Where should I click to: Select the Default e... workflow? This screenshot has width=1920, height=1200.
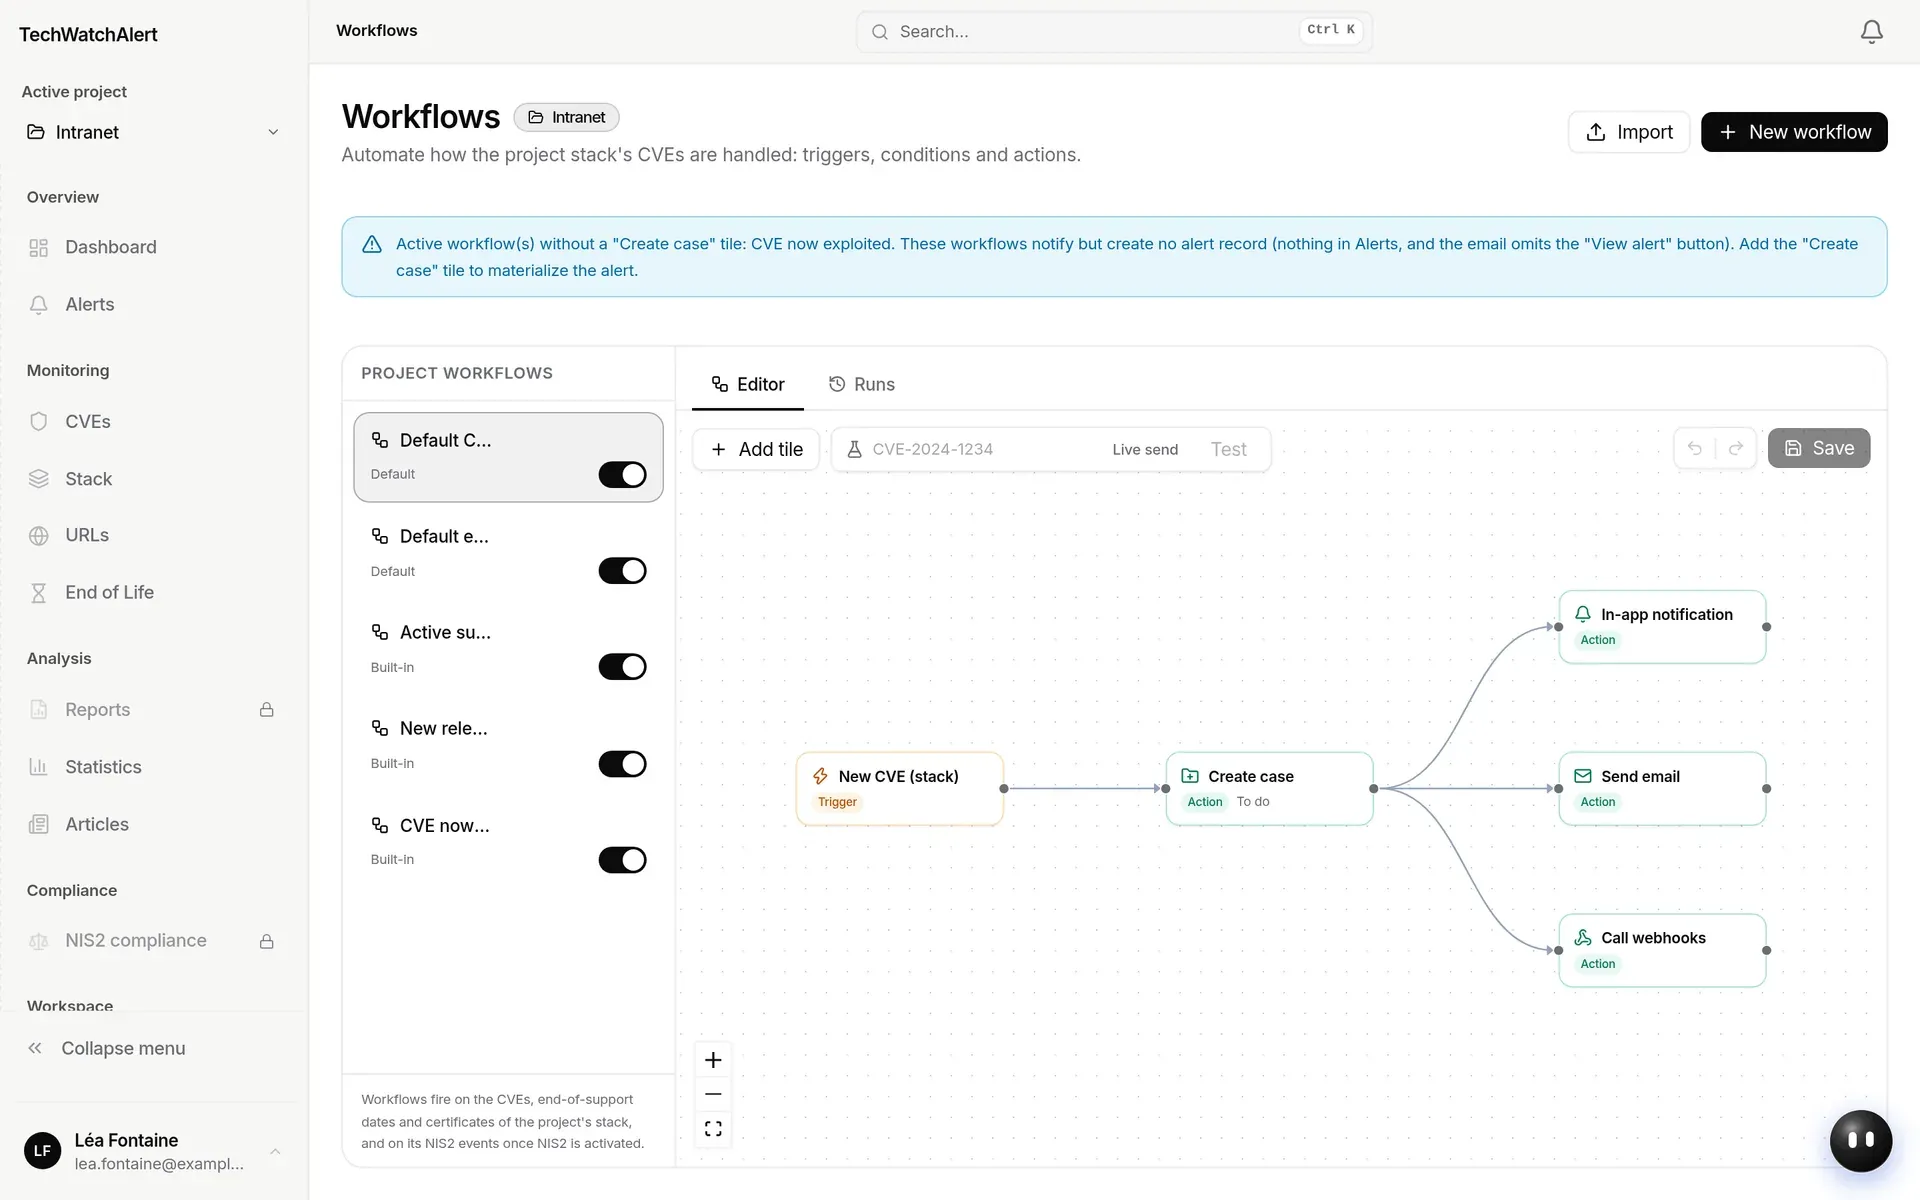pyautogui.click(x=508, y=553)
